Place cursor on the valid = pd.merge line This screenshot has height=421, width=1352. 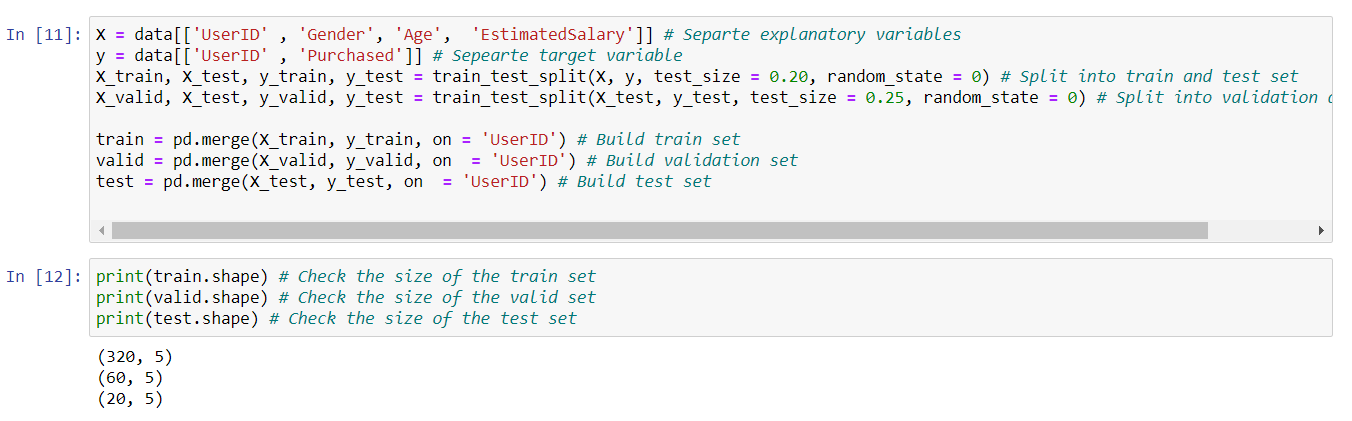pos(330,161)
